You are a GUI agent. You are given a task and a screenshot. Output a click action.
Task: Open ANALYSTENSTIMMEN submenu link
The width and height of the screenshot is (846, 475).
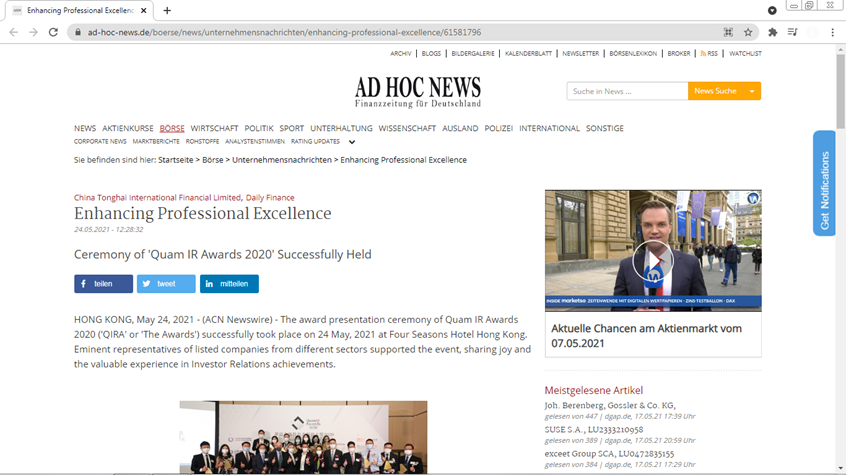coord(255,141)
